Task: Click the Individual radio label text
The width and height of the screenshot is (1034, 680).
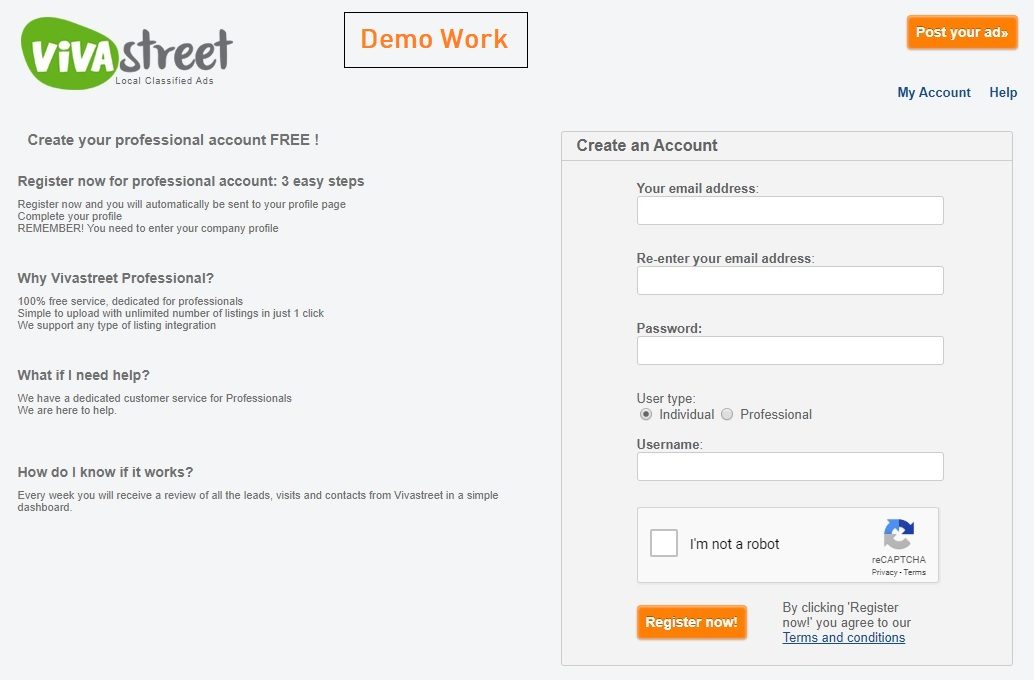Action: pyautogui.click(x=686, y=414)
